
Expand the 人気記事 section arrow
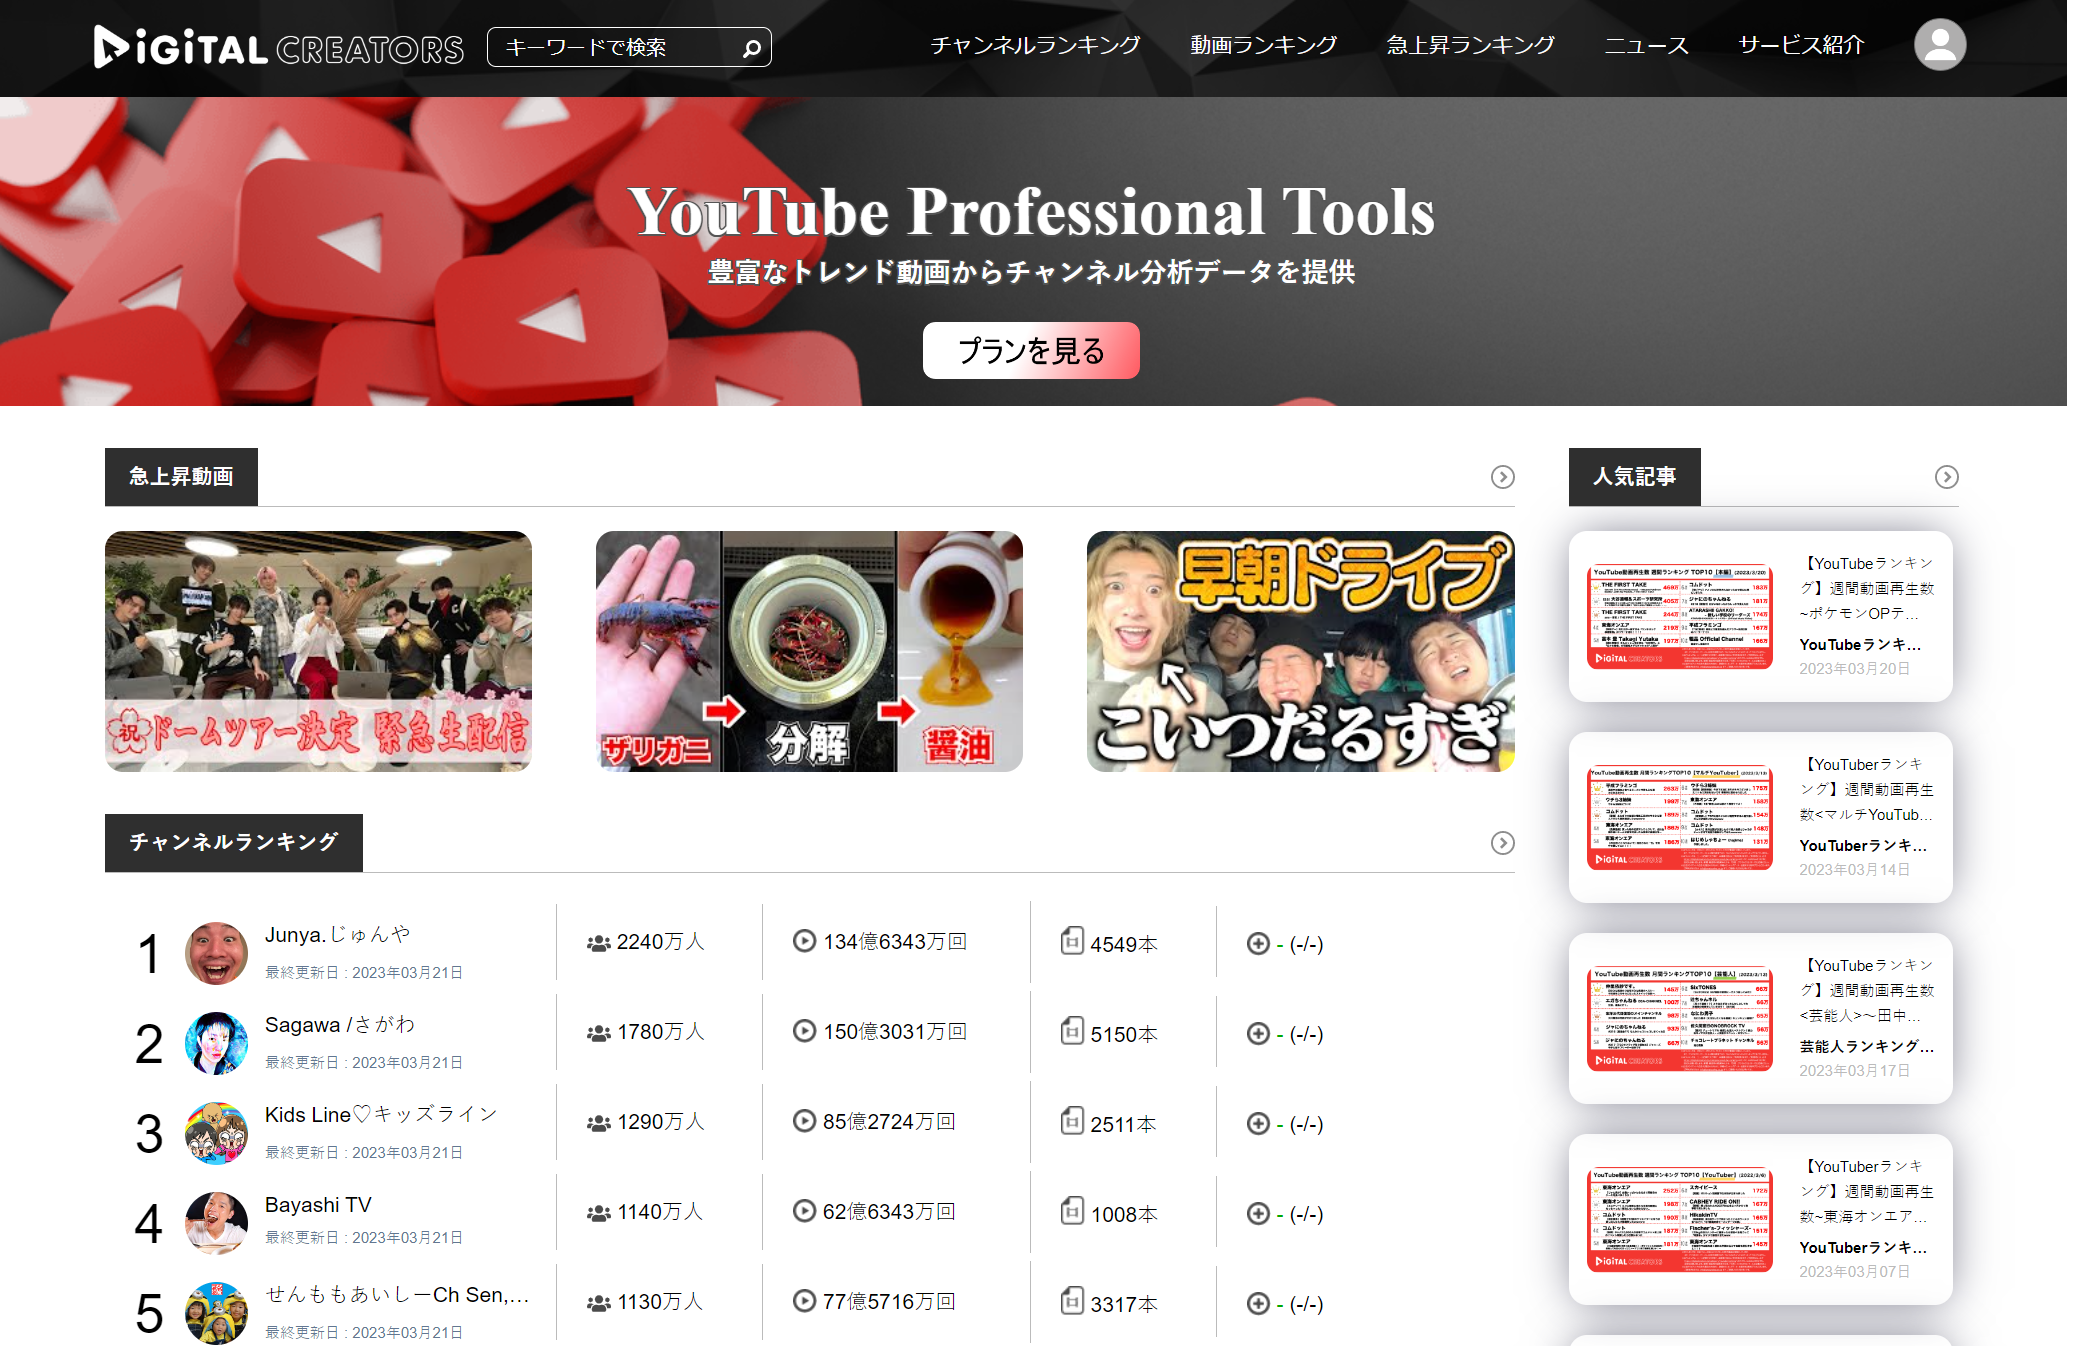click(1946, 477)
